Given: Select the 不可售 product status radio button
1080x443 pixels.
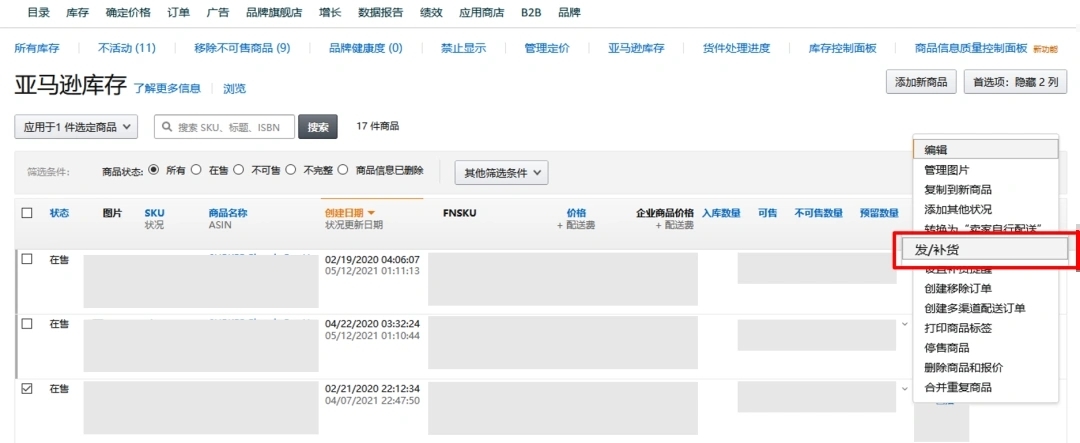Looking at the screenshot, I should [239, 171].
